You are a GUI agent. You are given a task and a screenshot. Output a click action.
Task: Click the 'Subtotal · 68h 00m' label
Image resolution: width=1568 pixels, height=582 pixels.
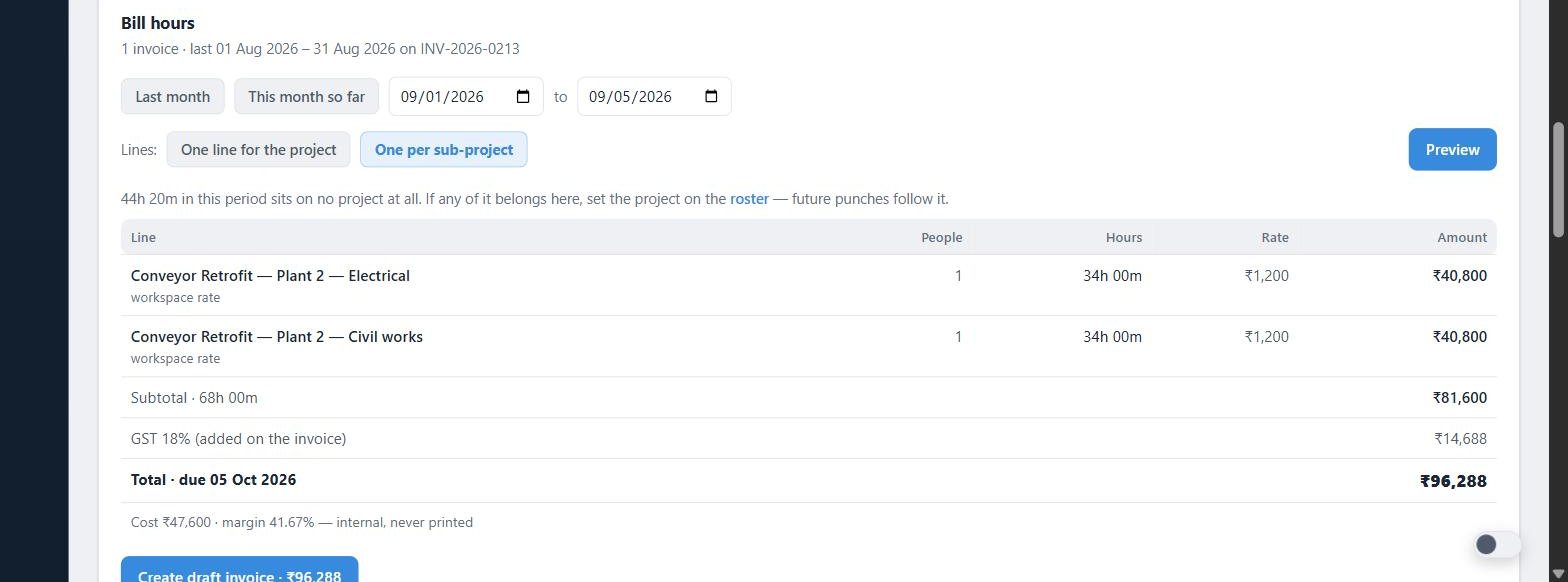pos(194,398)
